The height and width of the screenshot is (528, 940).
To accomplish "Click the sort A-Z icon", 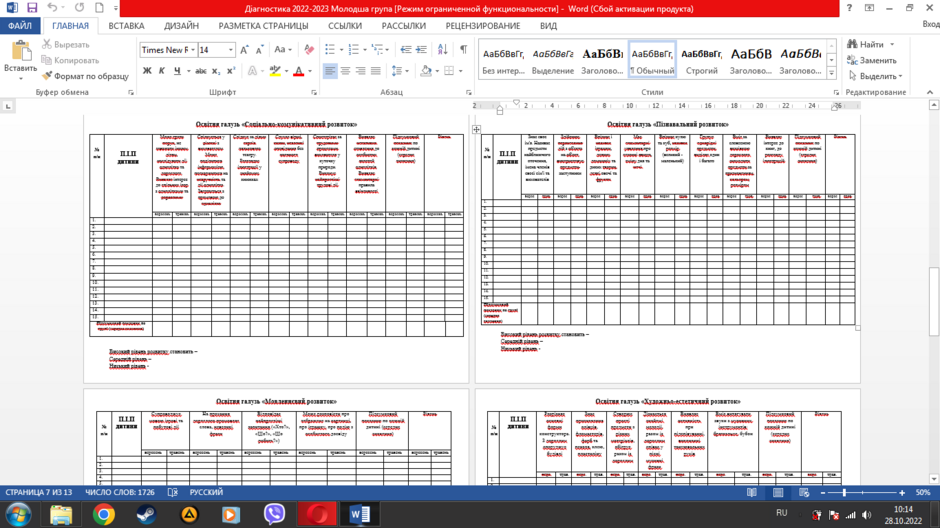I will click(x=442, y=50).
